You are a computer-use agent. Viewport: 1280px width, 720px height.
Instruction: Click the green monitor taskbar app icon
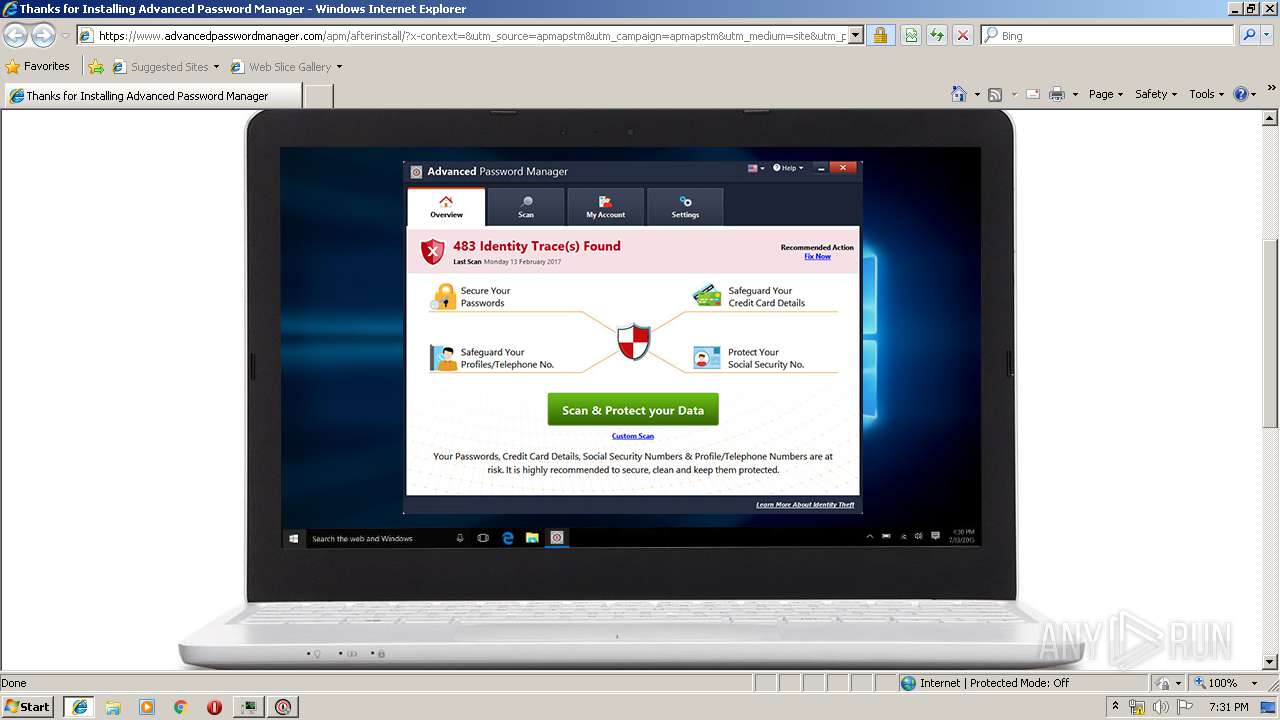[248, 707]
